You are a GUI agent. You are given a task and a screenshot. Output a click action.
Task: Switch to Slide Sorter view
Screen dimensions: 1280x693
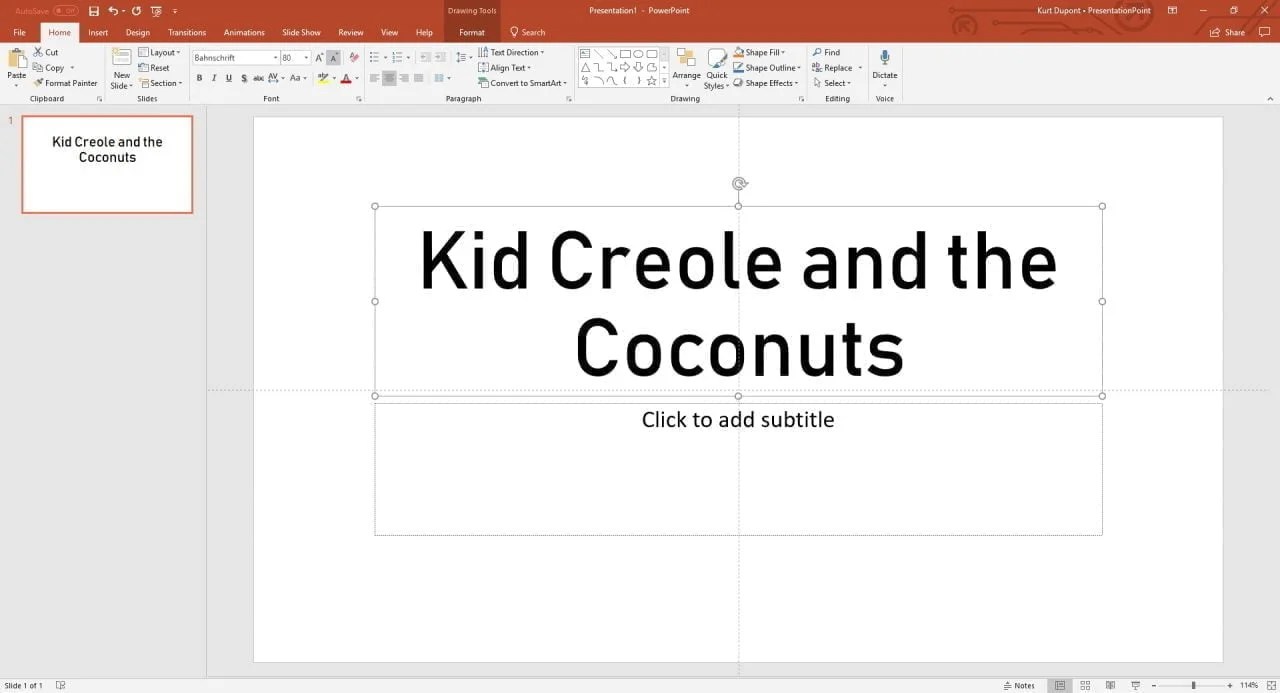tap(1084, 685)
